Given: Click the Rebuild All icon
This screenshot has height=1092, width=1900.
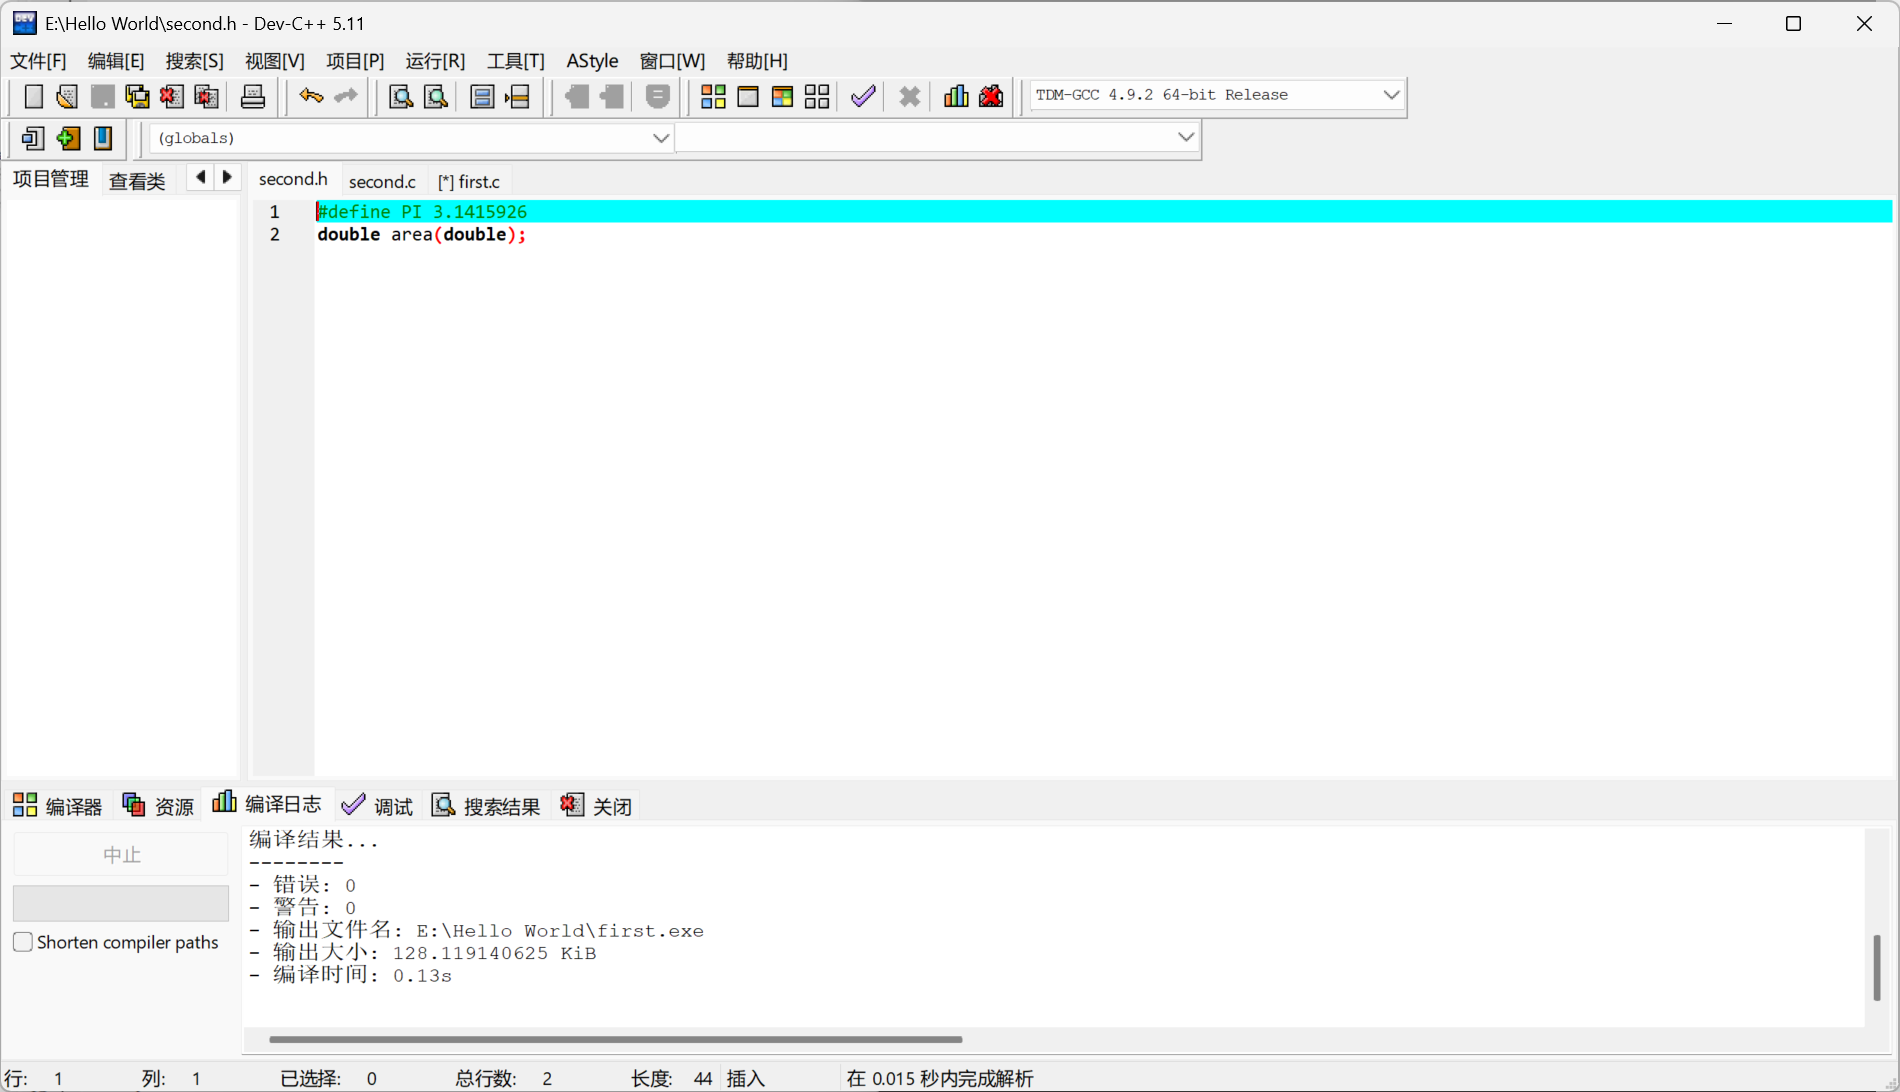Looking at the screenshot, I should pyautogui.click(x=817, y=96).
